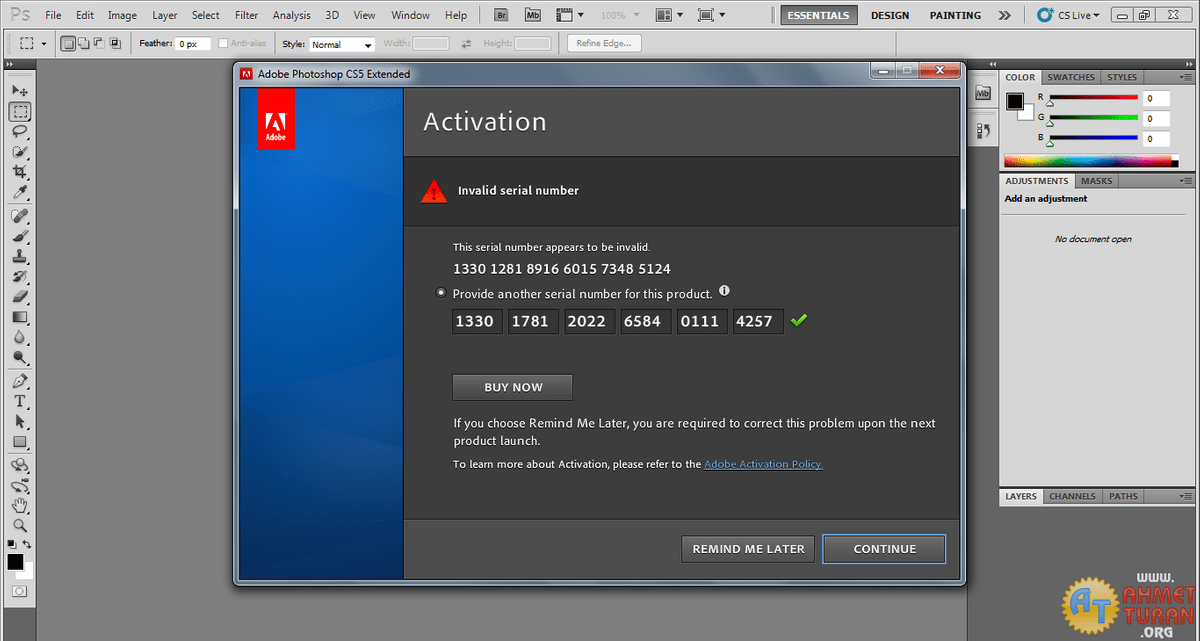Screen dimensions: 1200x641
Task: Select the Blur tool
Action: tap(20, 336)
